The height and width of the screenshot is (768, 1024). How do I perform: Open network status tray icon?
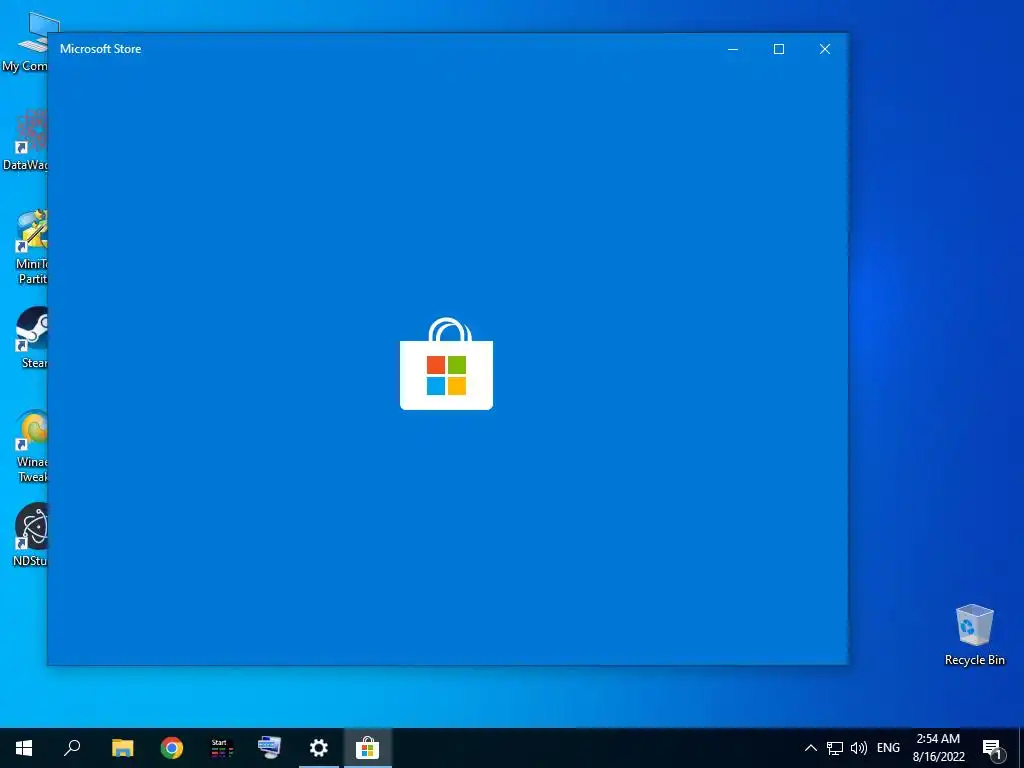point(835,748)
